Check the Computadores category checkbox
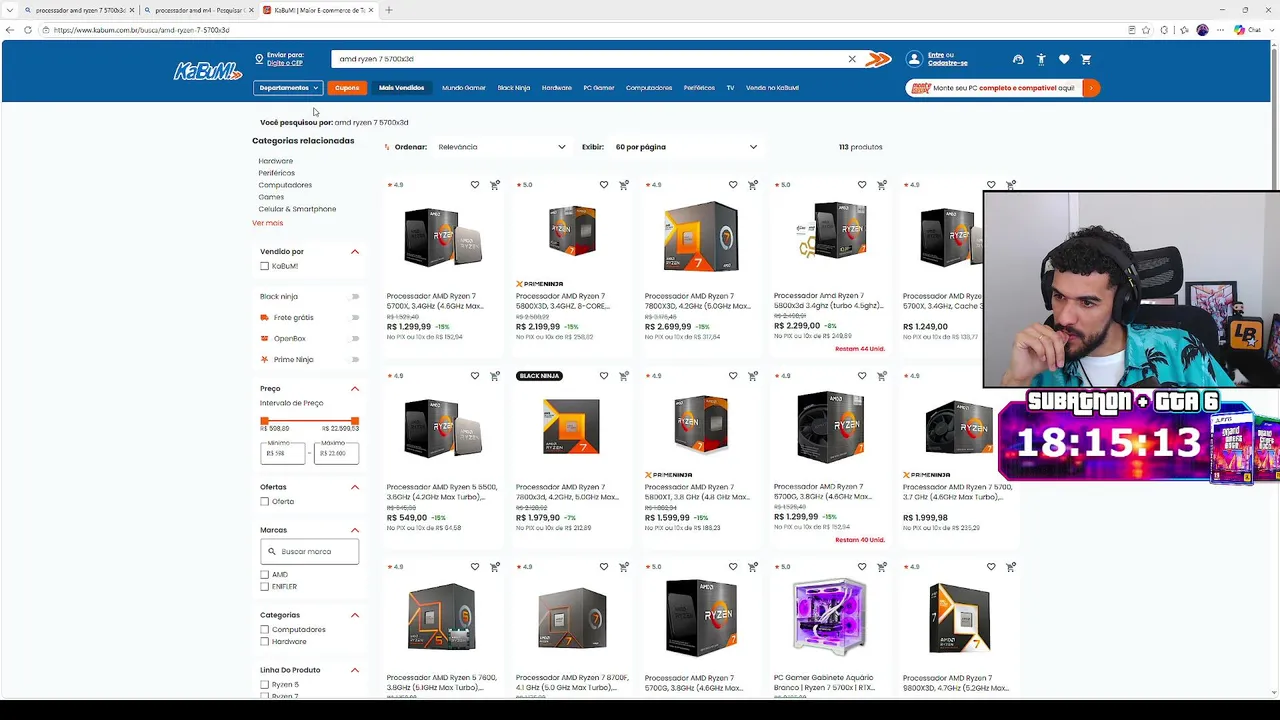The height and width of the screenshot is (720, 1280). [x=264, y=630]
